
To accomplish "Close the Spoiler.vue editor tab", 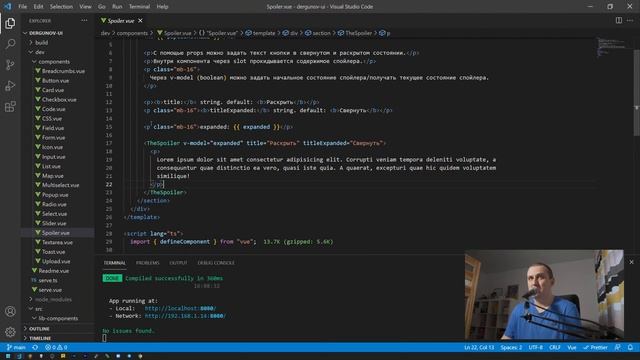I will pos(140,20).
